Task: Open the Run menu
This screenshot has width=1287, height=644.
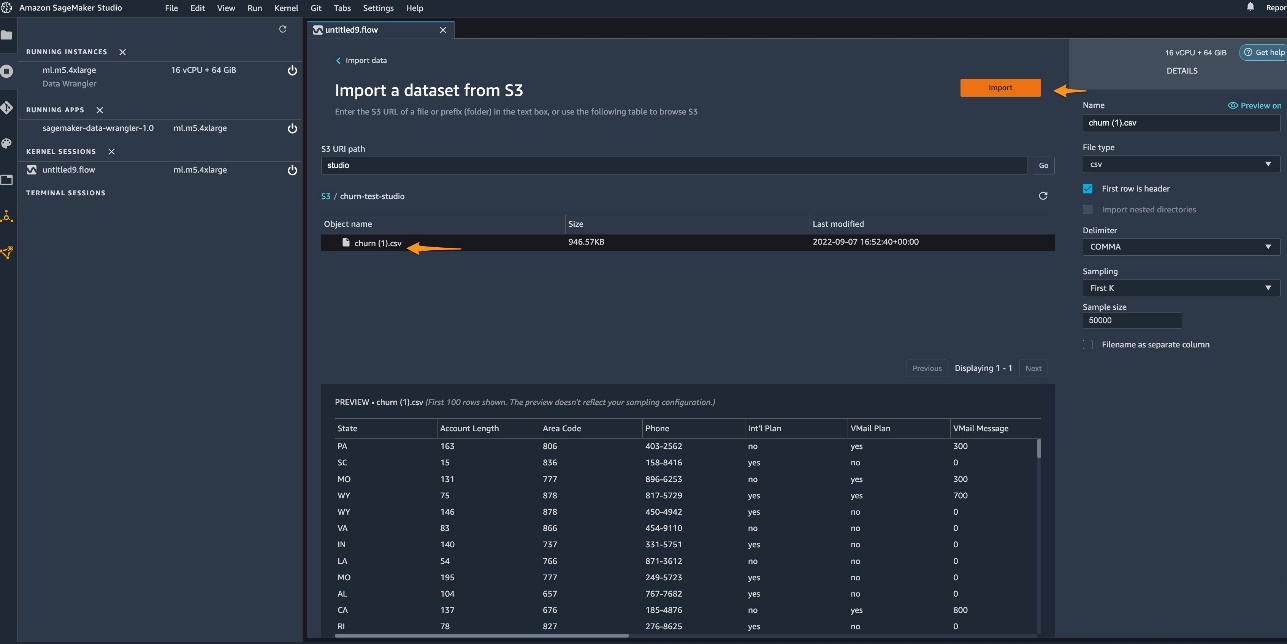Action: point(255,8)
